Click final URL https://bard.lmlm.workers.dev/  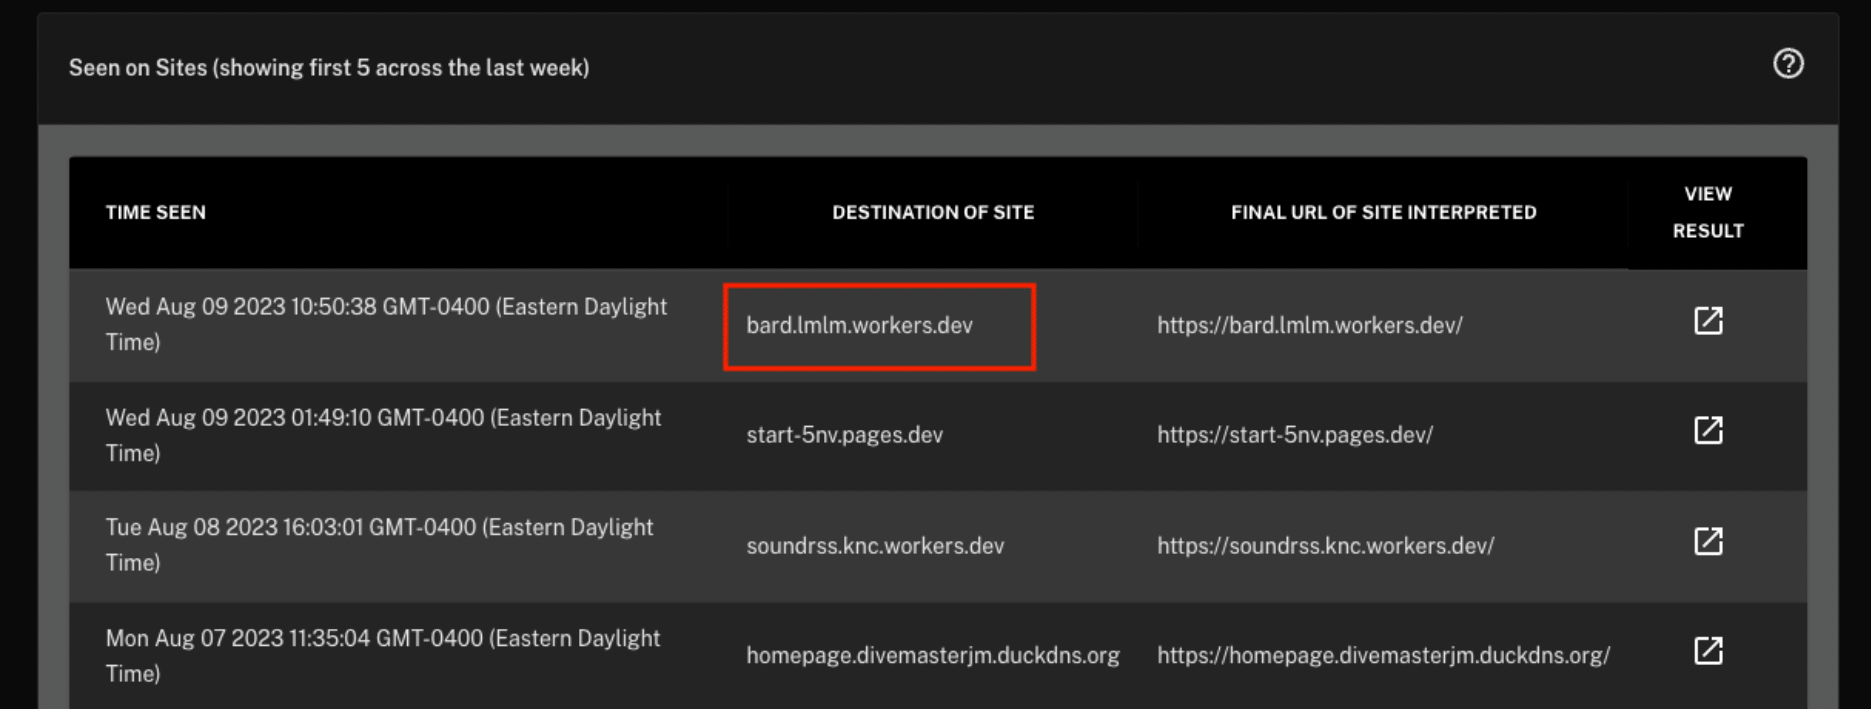pos(1310,325)
